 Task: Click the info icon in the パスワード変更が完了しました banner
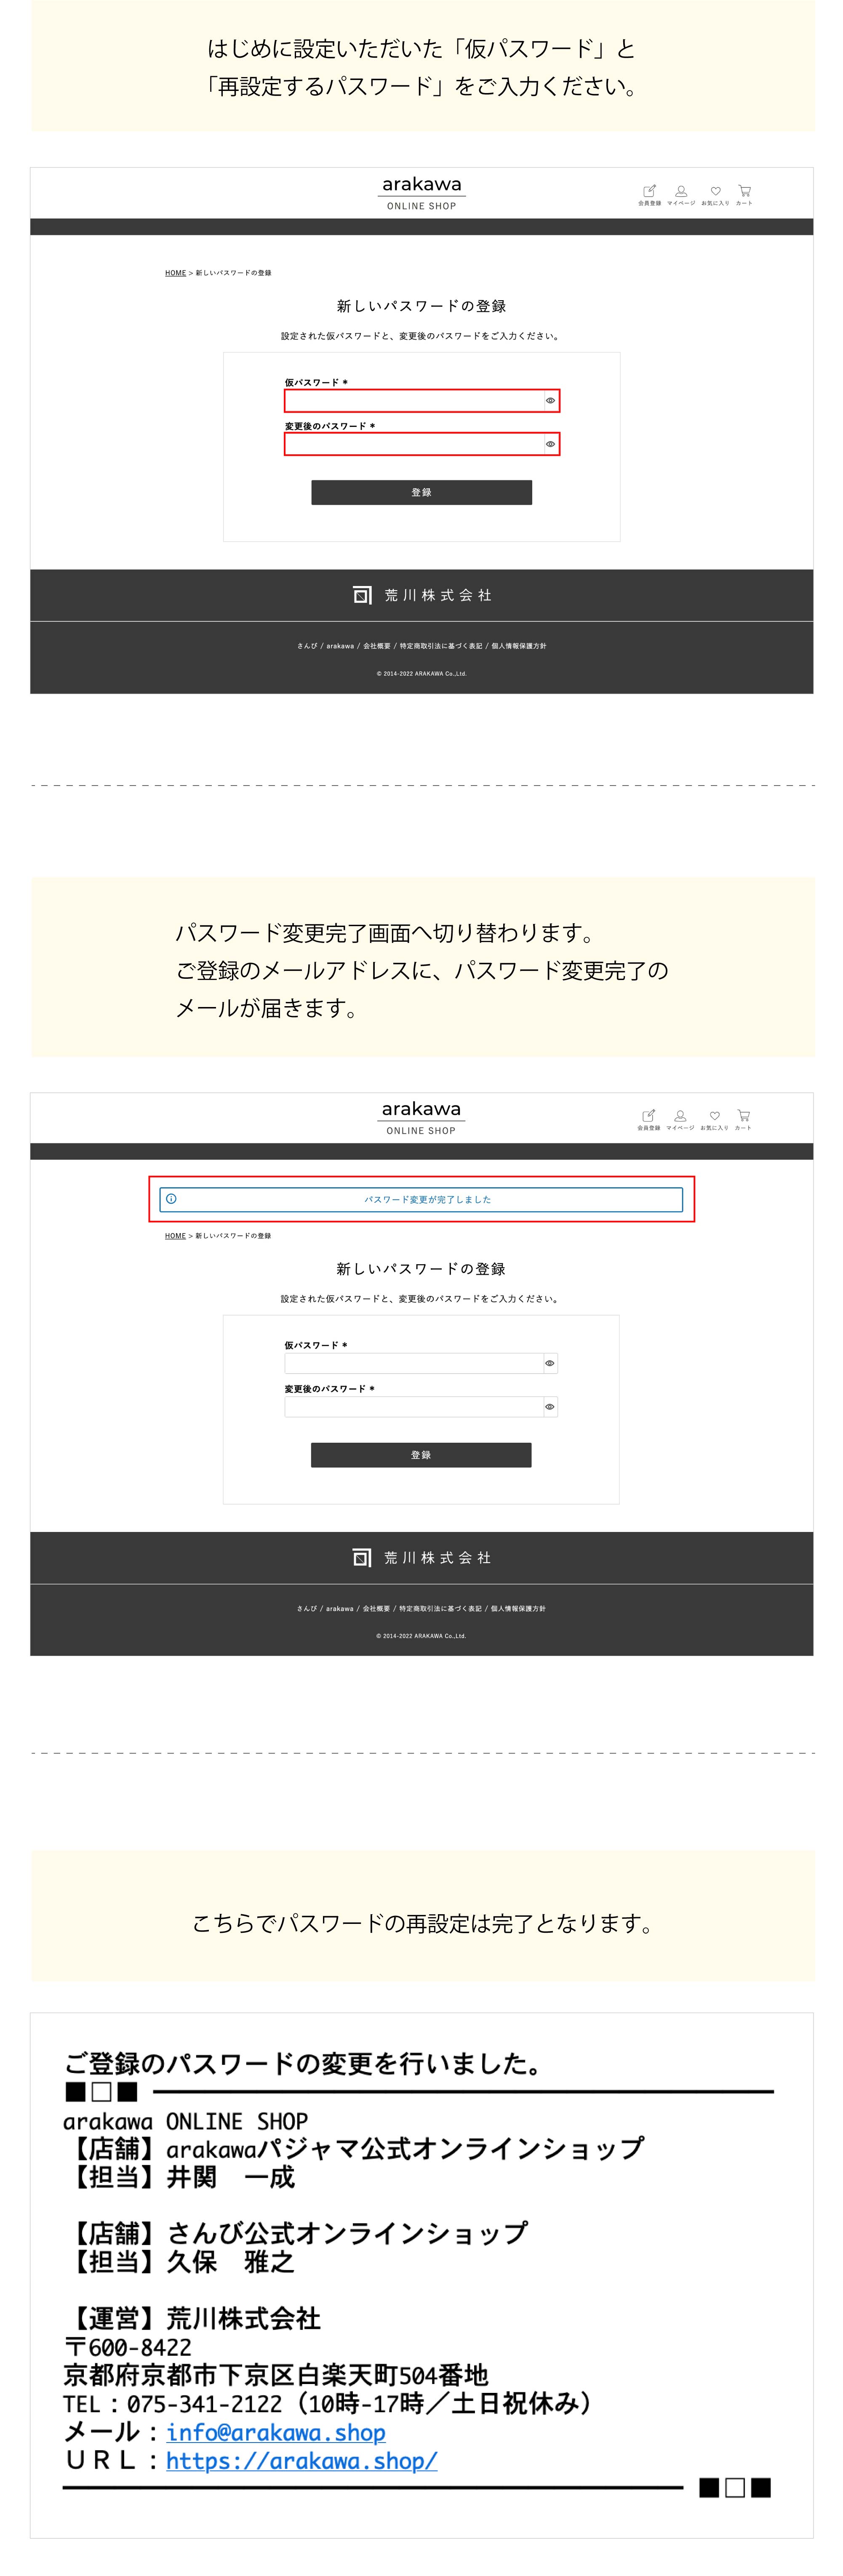pyautogui.click(x=171, y=1198)
